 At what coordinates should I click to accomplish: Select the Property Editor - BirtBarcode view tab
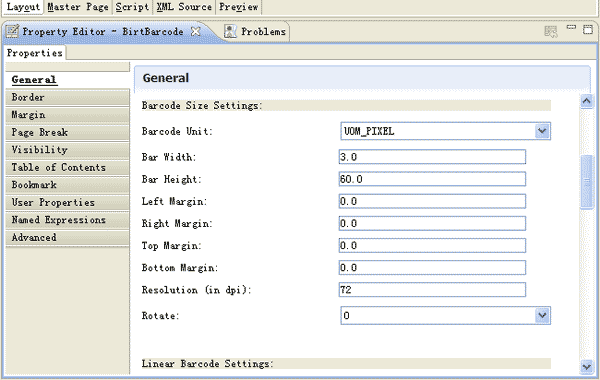pyautogui.click(x=103, y=31)
